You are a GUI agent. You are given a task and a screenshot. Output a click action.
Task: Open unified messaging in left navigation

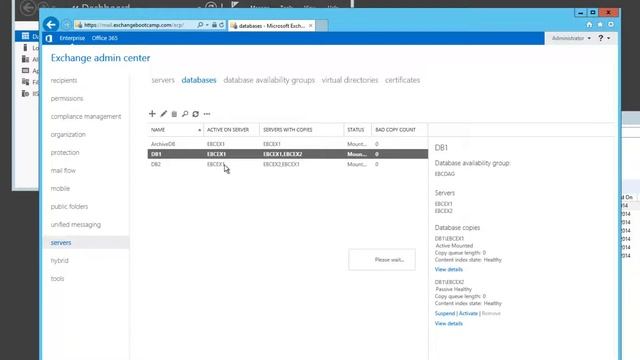(76, 224)
